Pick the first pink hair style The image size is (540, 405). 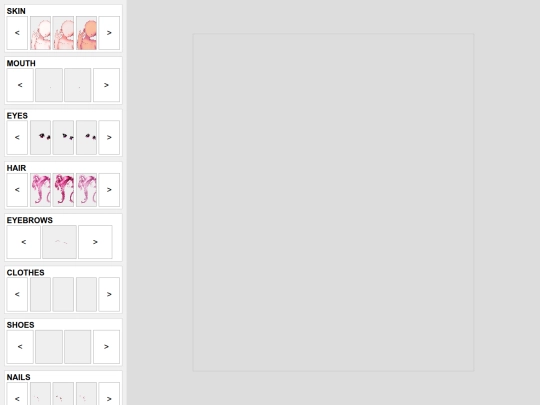point(40,190)
